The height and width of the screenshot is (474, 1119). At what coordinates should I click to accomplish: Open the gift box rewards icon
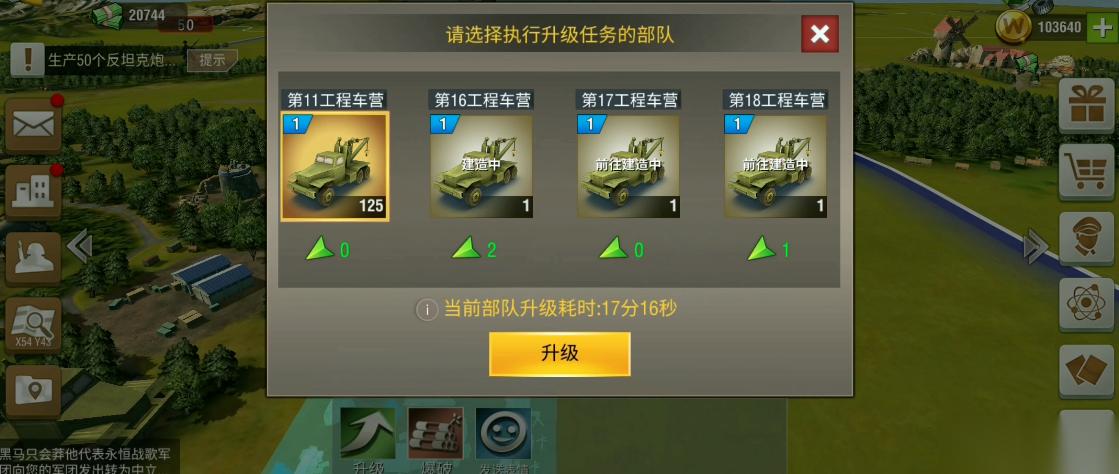click(x=1086, y=106)
